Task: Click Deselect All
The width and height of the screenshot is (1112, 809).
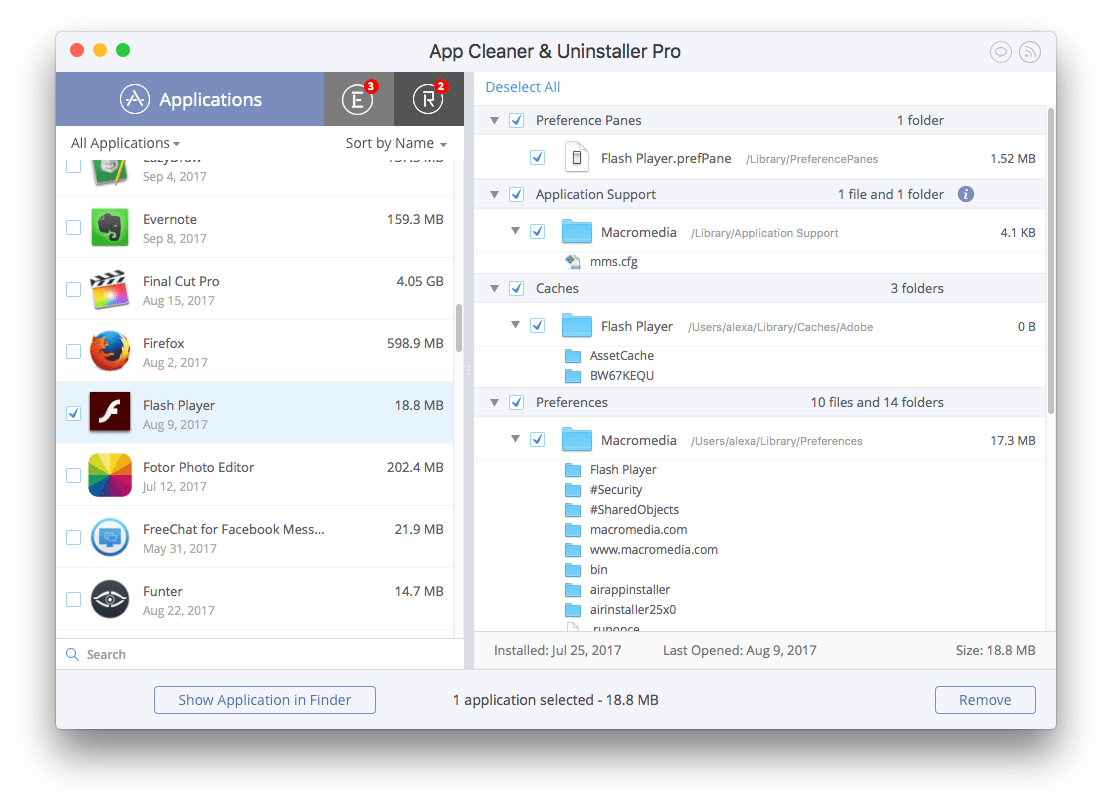Action: [x=522, y=87]
